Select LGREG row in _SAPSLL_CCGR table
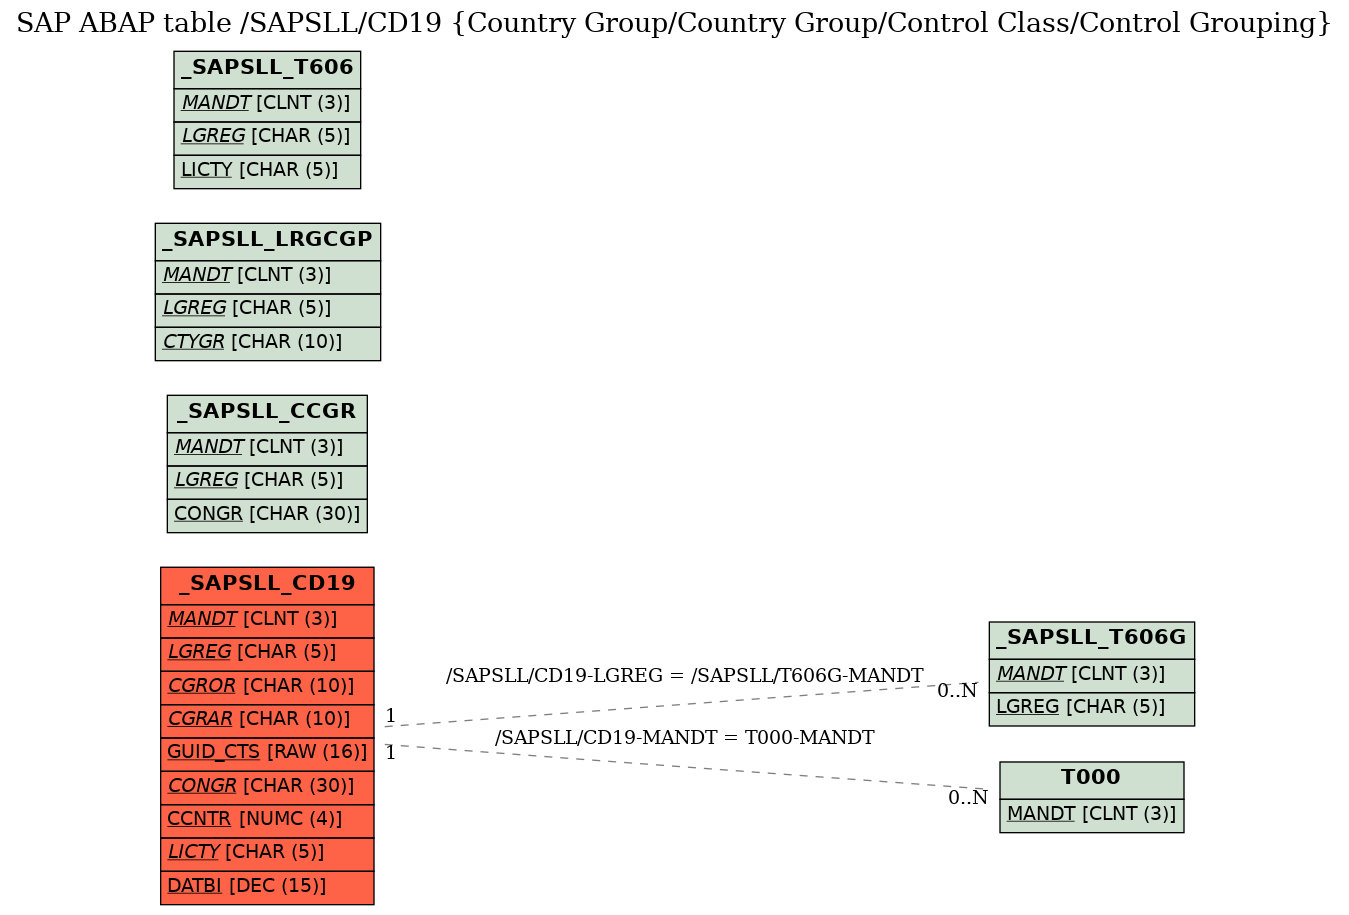1349x915 pixels. tap(267, 481)
